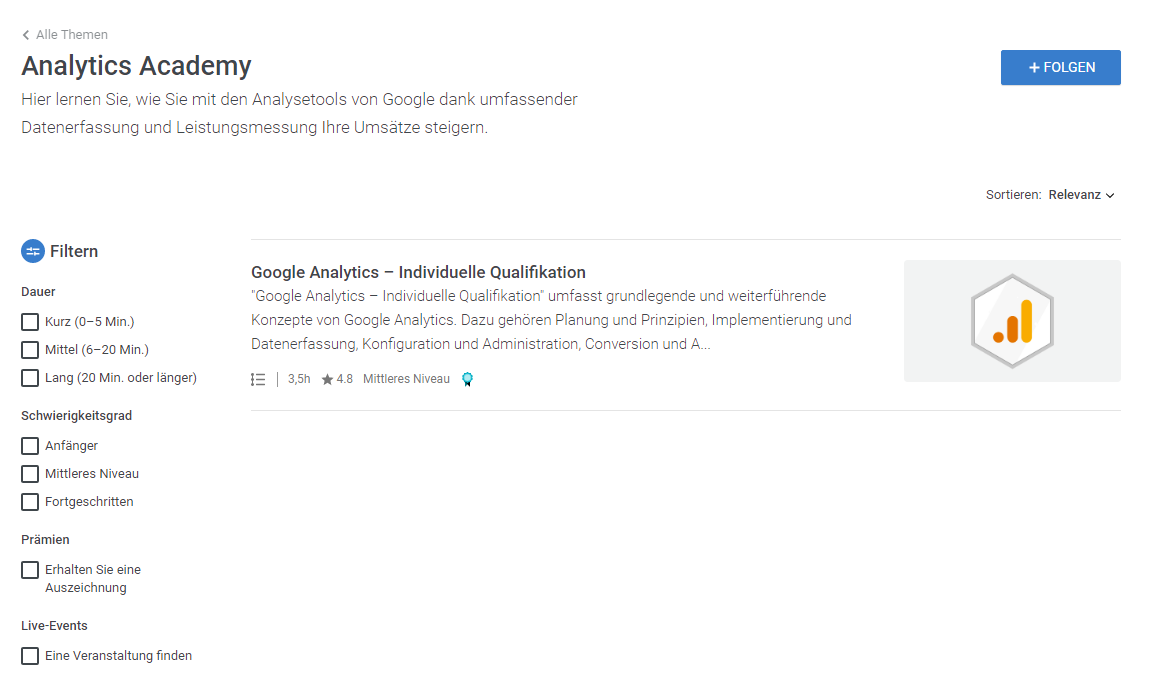Click the Filtern heading label
Image resolution: width=1173 pixels, height=685 pixels.
click(x=74, y=251)
